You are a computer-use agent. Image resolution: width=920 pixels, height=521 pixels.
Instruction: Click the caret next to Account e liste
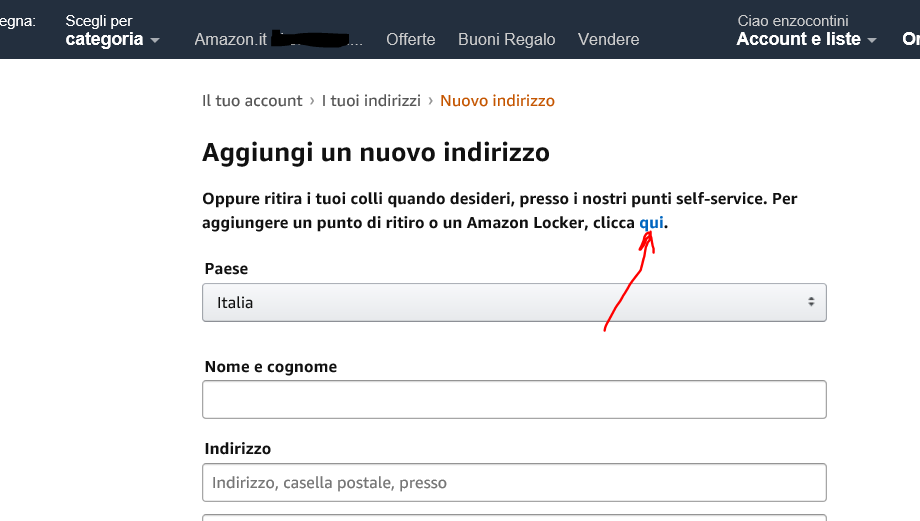(x=872, y=41)
